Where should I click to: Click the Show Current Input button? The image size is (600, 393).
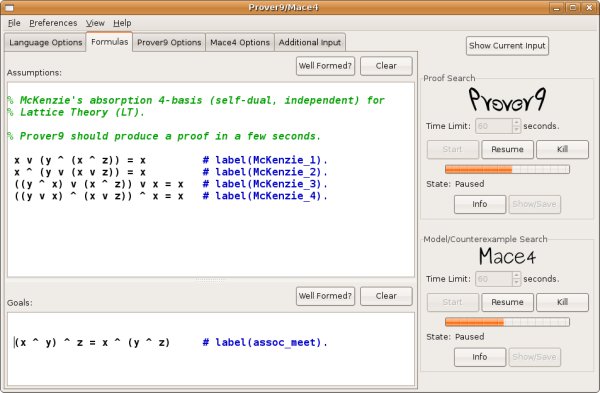507,46
